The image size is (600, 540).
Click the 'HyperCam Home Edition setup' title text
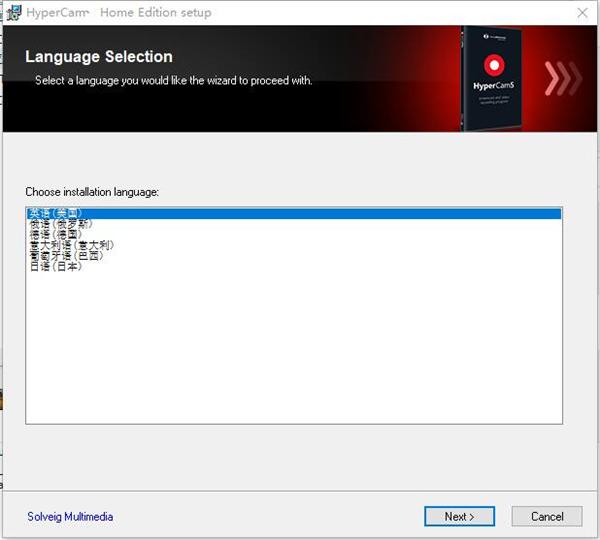pos(119,13)
